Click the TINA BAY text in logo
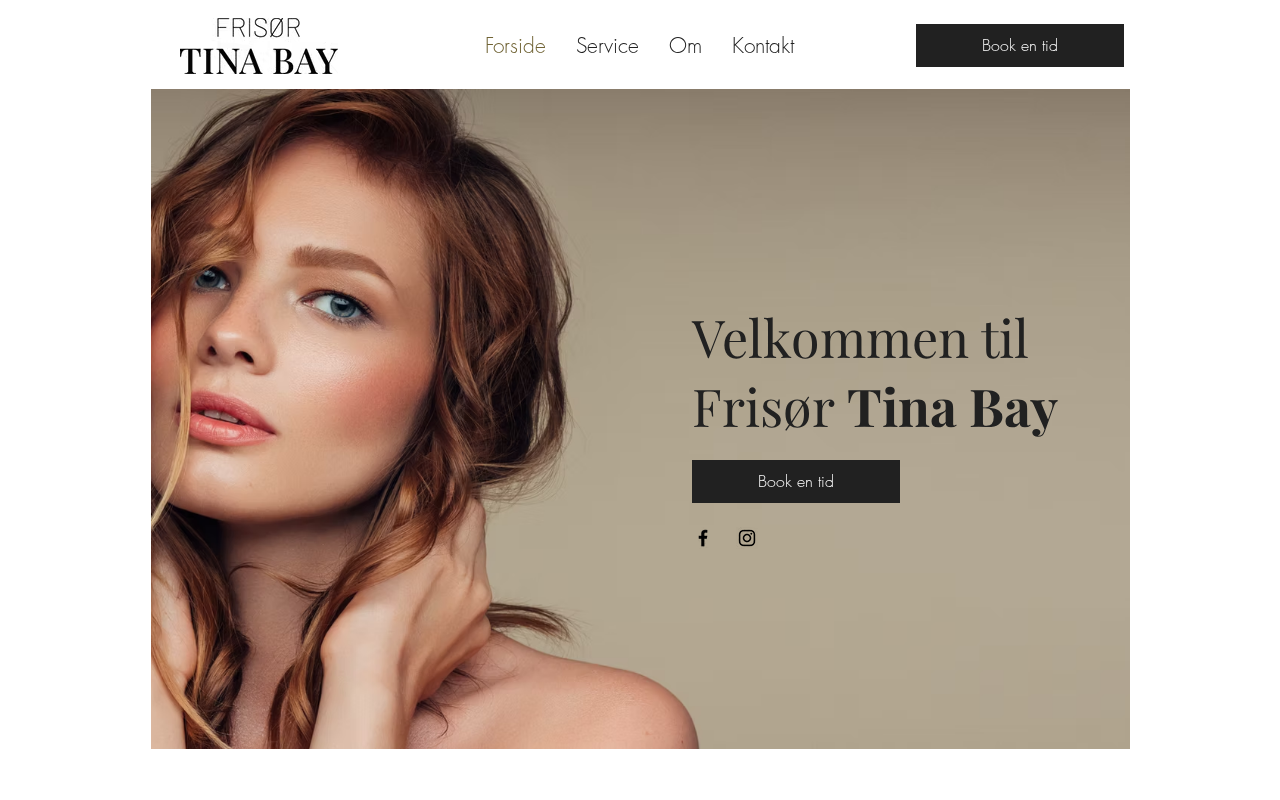Image resolution: width=1280 pixels, height=800 pixels. [x=259, y=61]
